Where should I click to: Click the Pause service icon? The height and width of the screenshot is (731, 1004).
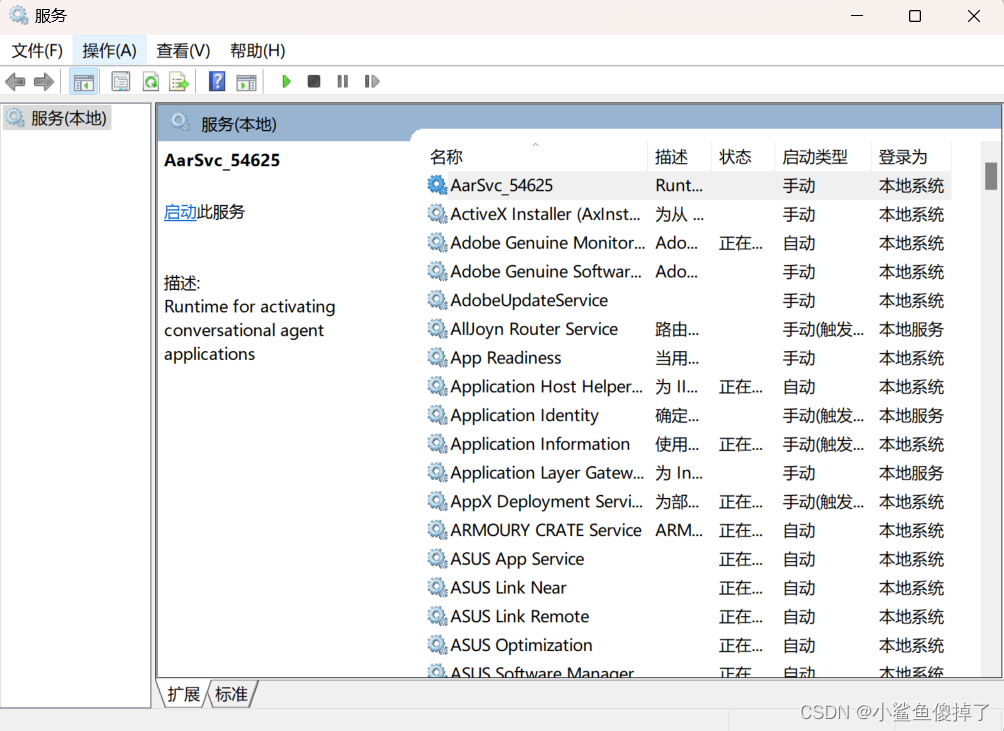coord(343,81)
